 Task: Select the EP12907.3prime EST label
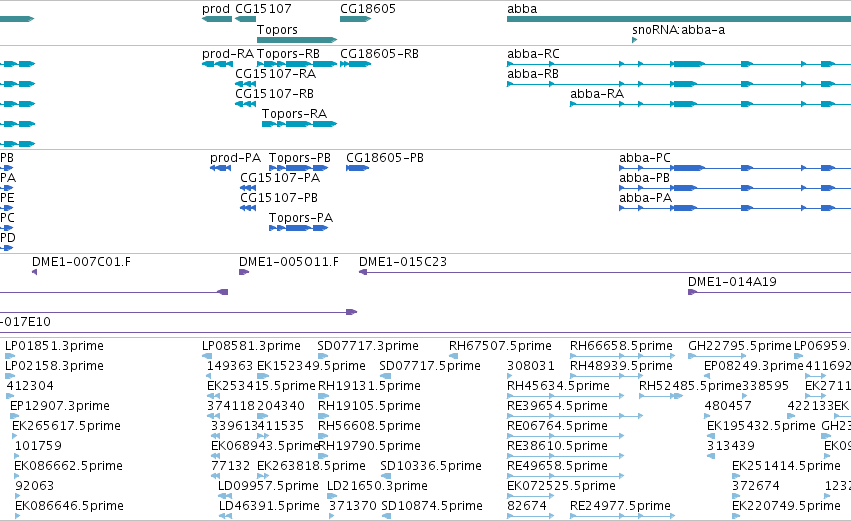(60, 406)
